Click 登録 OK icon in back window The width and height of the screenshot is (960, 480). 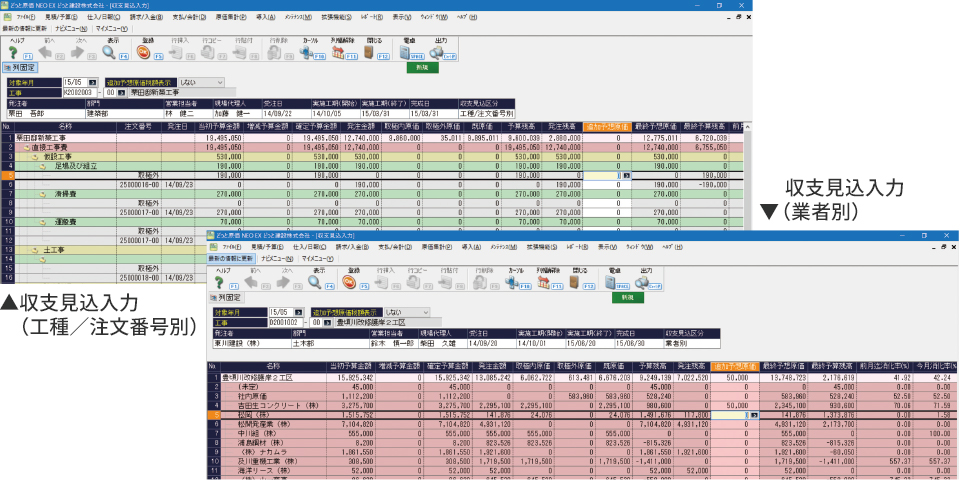click(144, 53)
